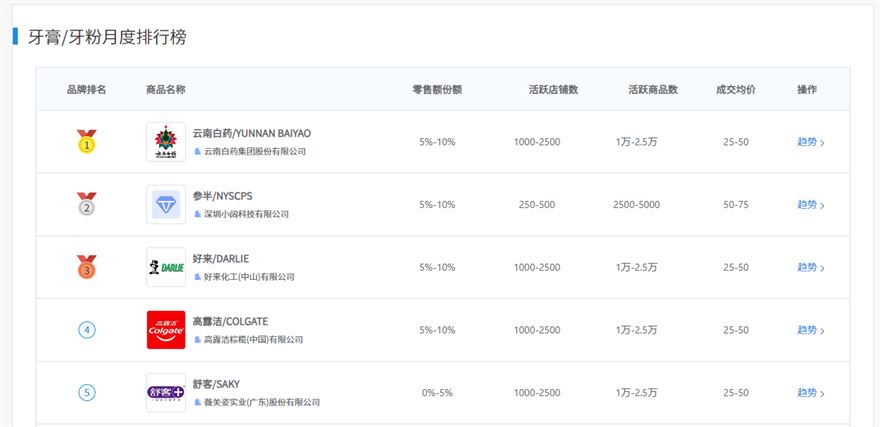Open the NYSCPS diamond brand logo
This screenshot has width=880, height=427.
point(165,205)
